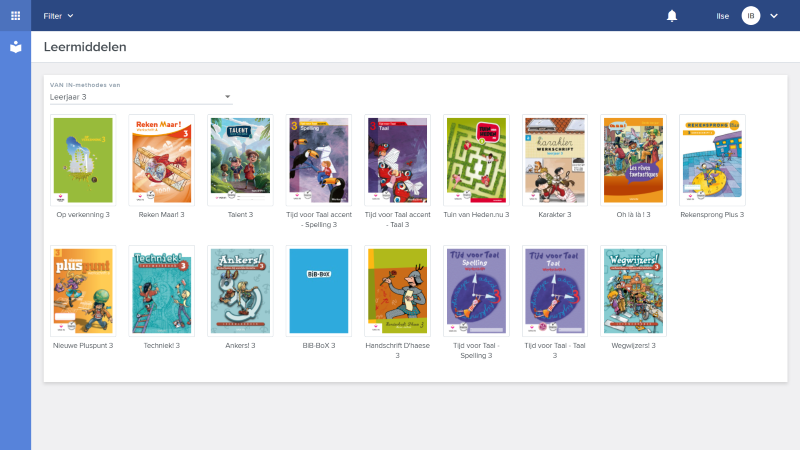Click the 'Rekensprong Plus 3' title text
800x450 pixels.
712,215
